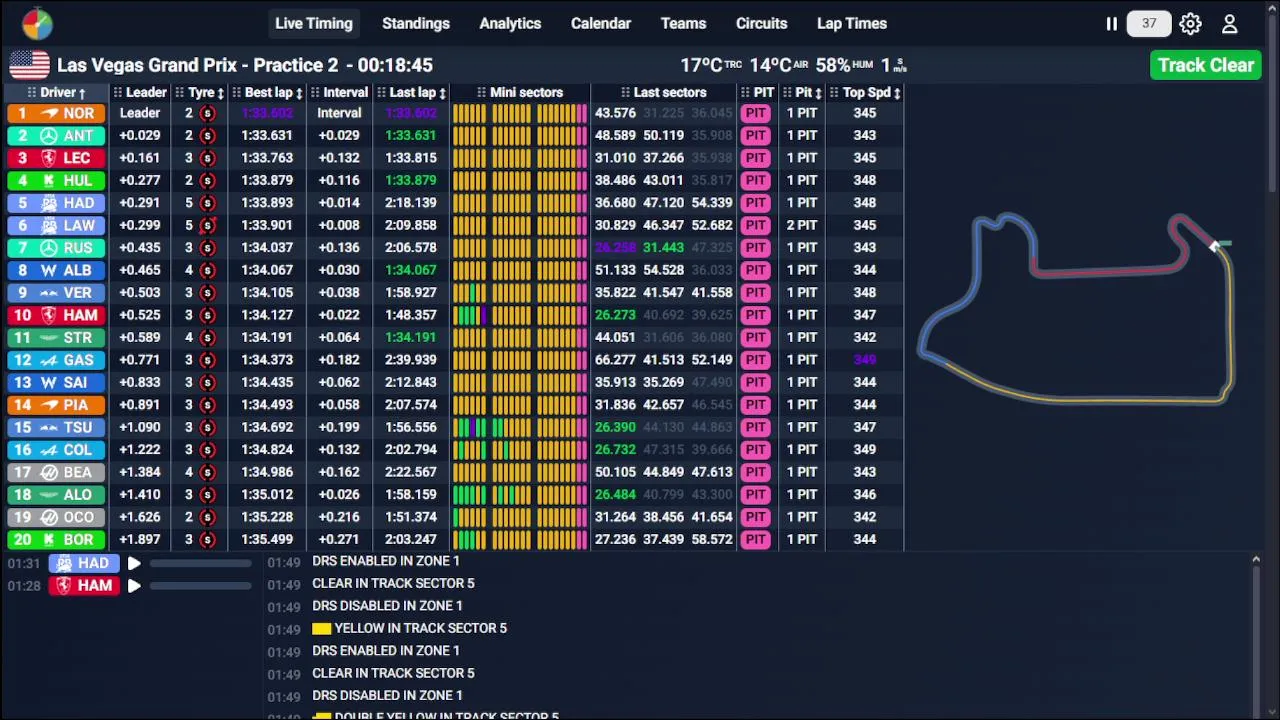The image size is (1280, 720).
Task: Open the Lap Times tab
Action: click(x=852, y=23)
